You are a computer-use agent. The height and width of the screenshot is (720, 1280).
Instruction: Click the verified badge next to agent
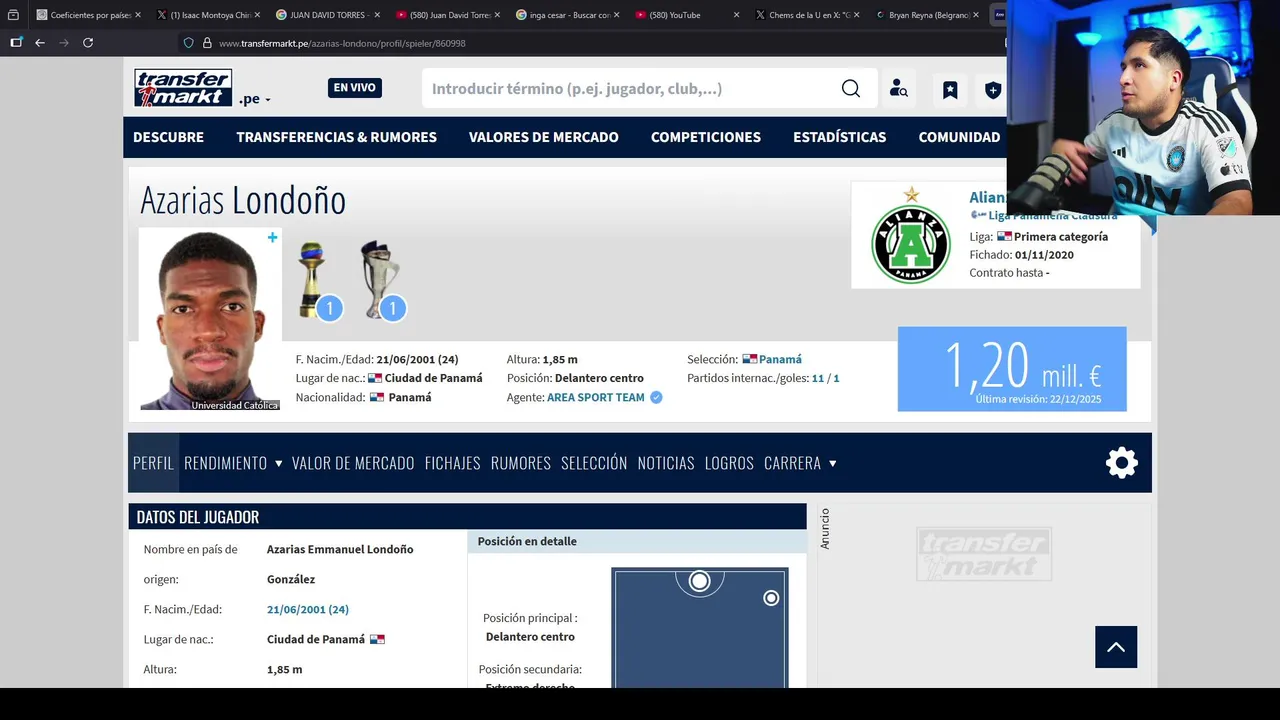point(656,397)
